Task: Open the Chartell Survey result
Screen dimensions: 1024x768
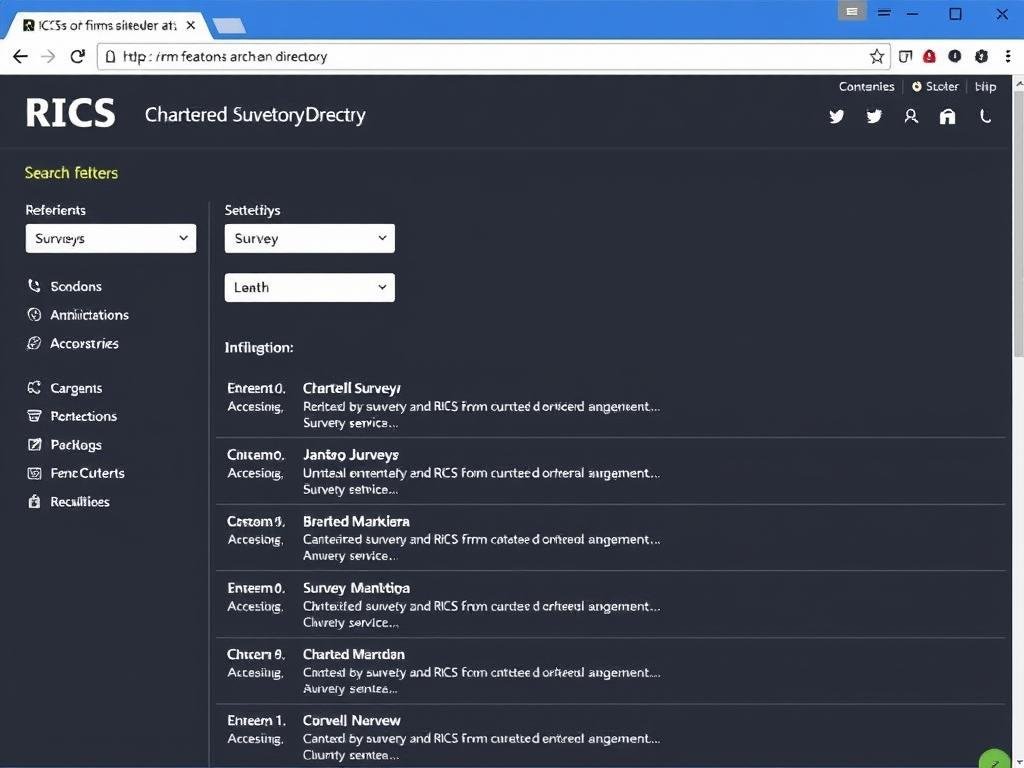Action: tap(351, 388)
